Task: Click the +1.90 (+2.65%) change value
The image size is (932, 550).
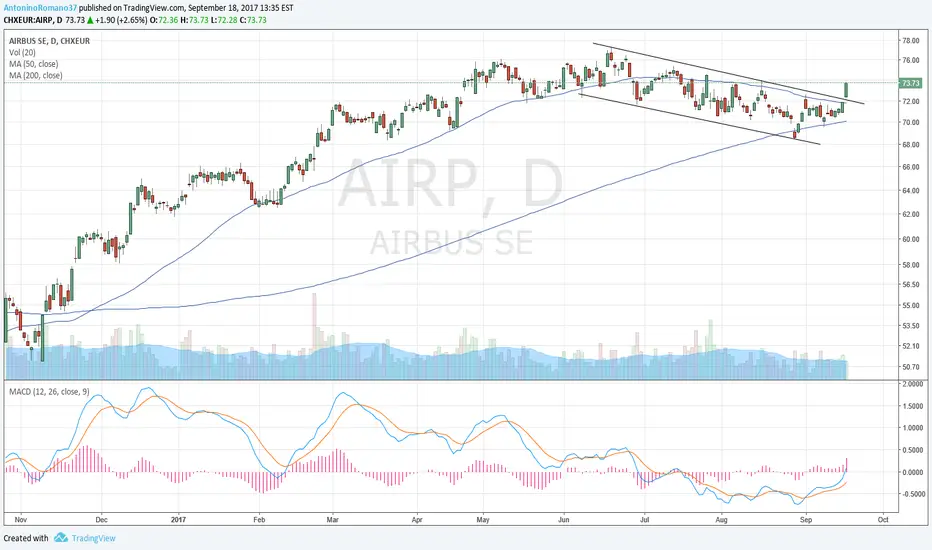Action: [x=121, y=20]
